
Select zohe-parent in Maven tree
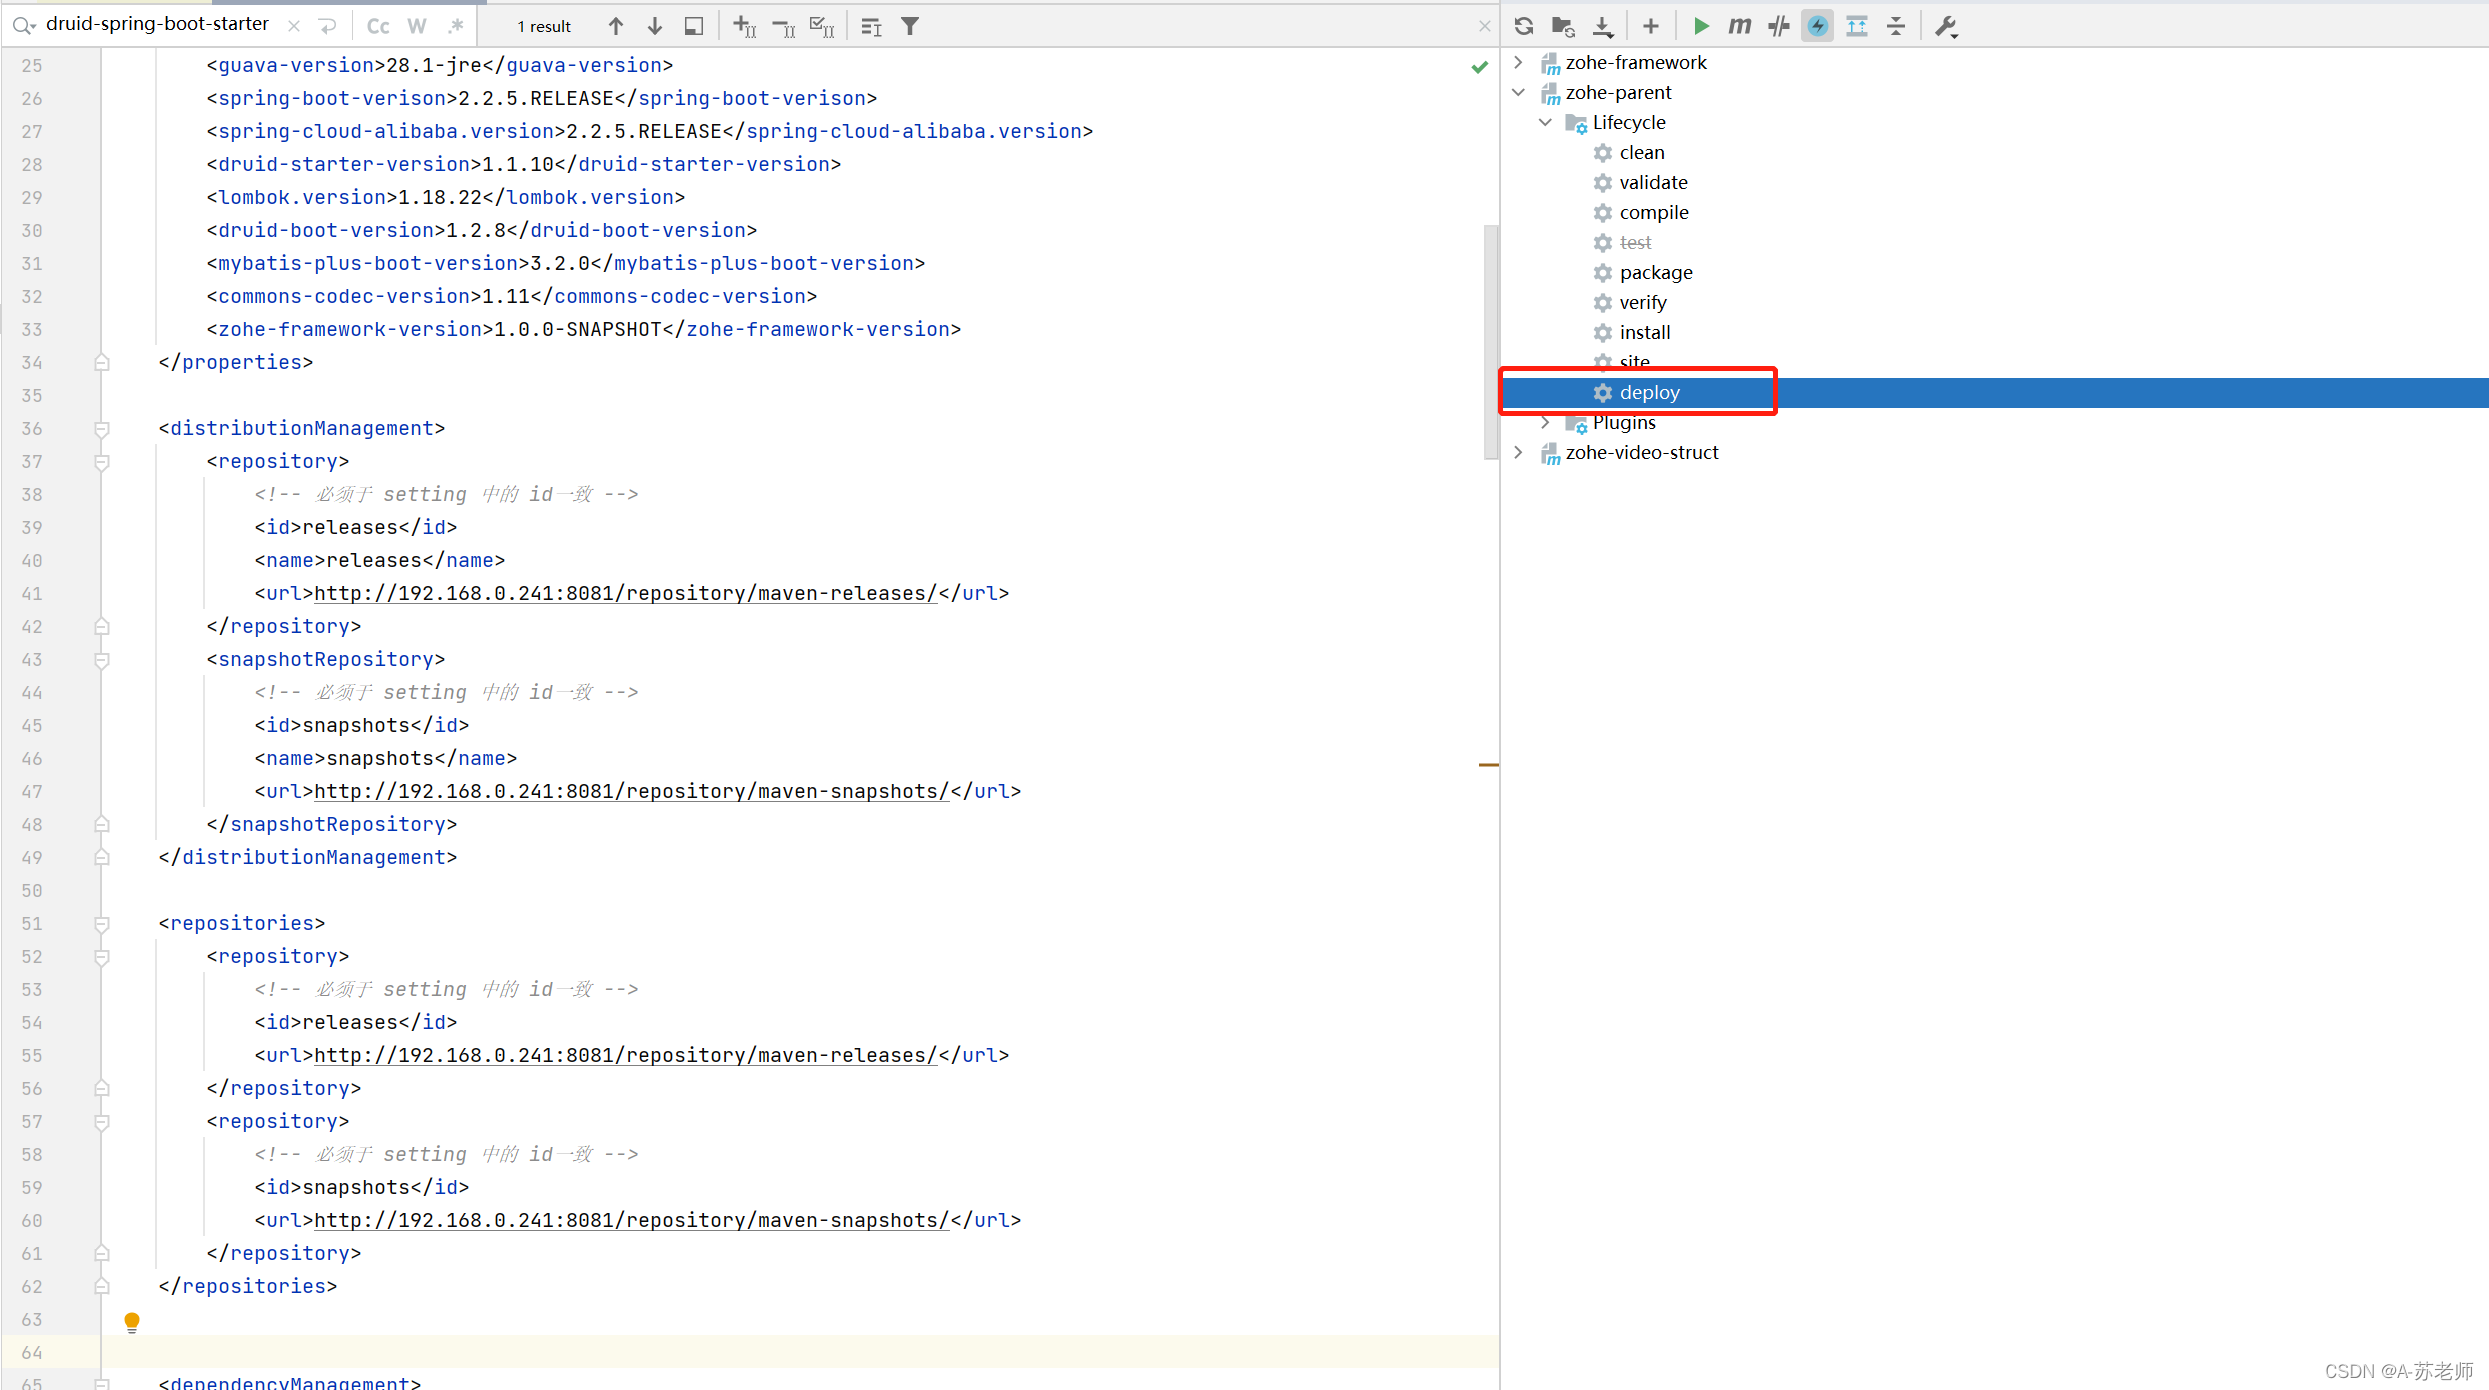1618,92
